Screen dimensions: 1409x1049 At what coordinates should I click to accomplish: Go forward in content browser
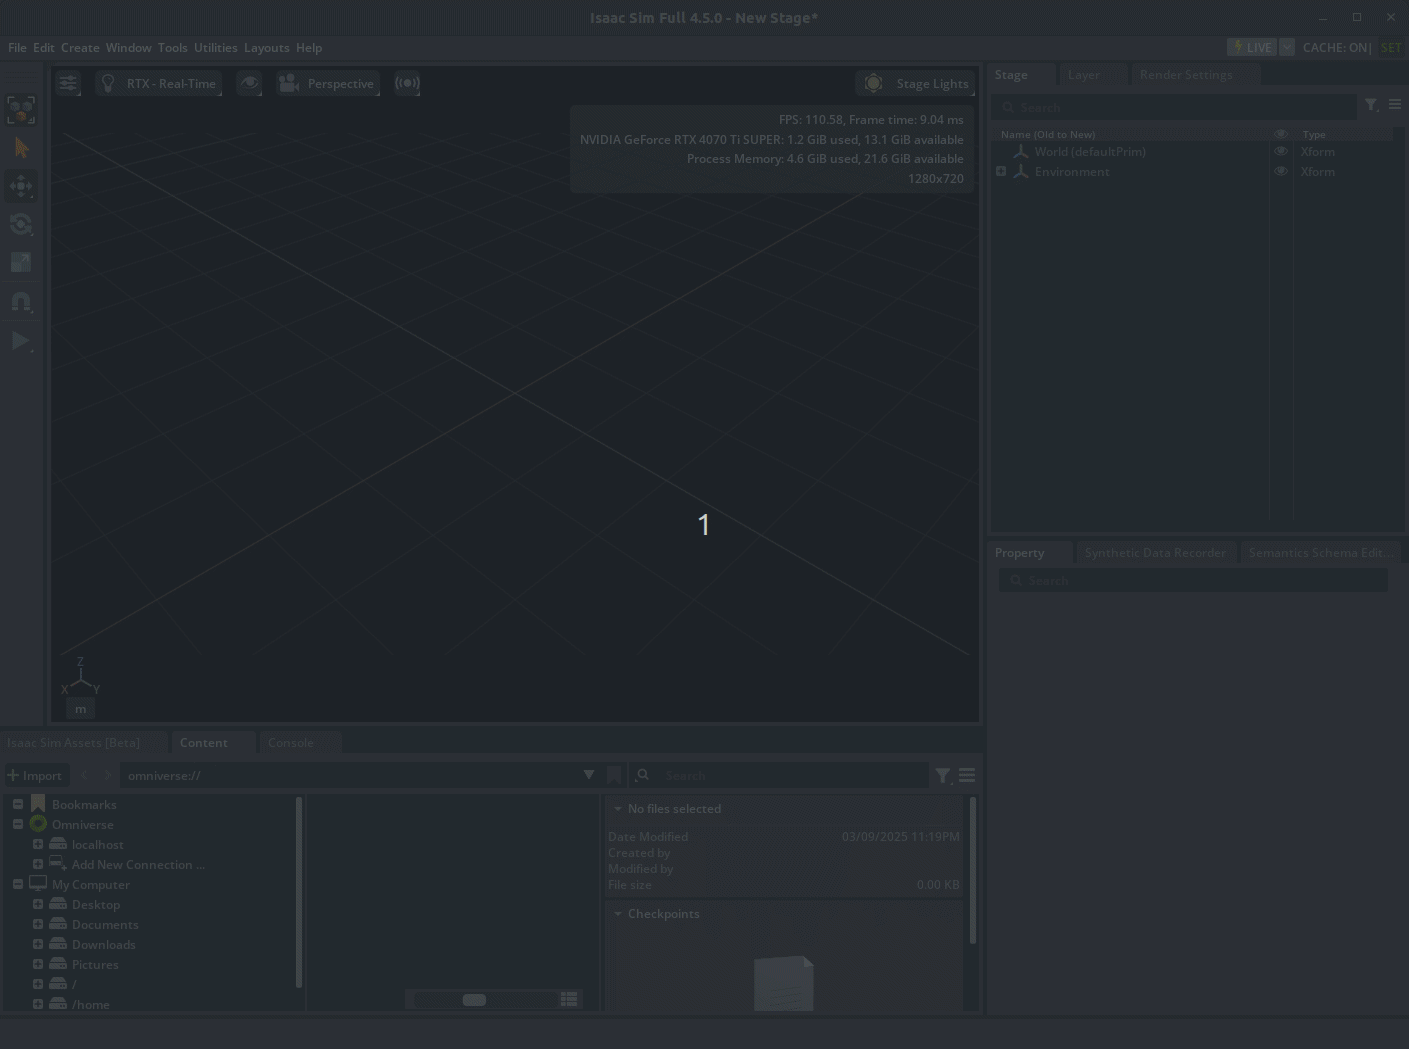107,775
